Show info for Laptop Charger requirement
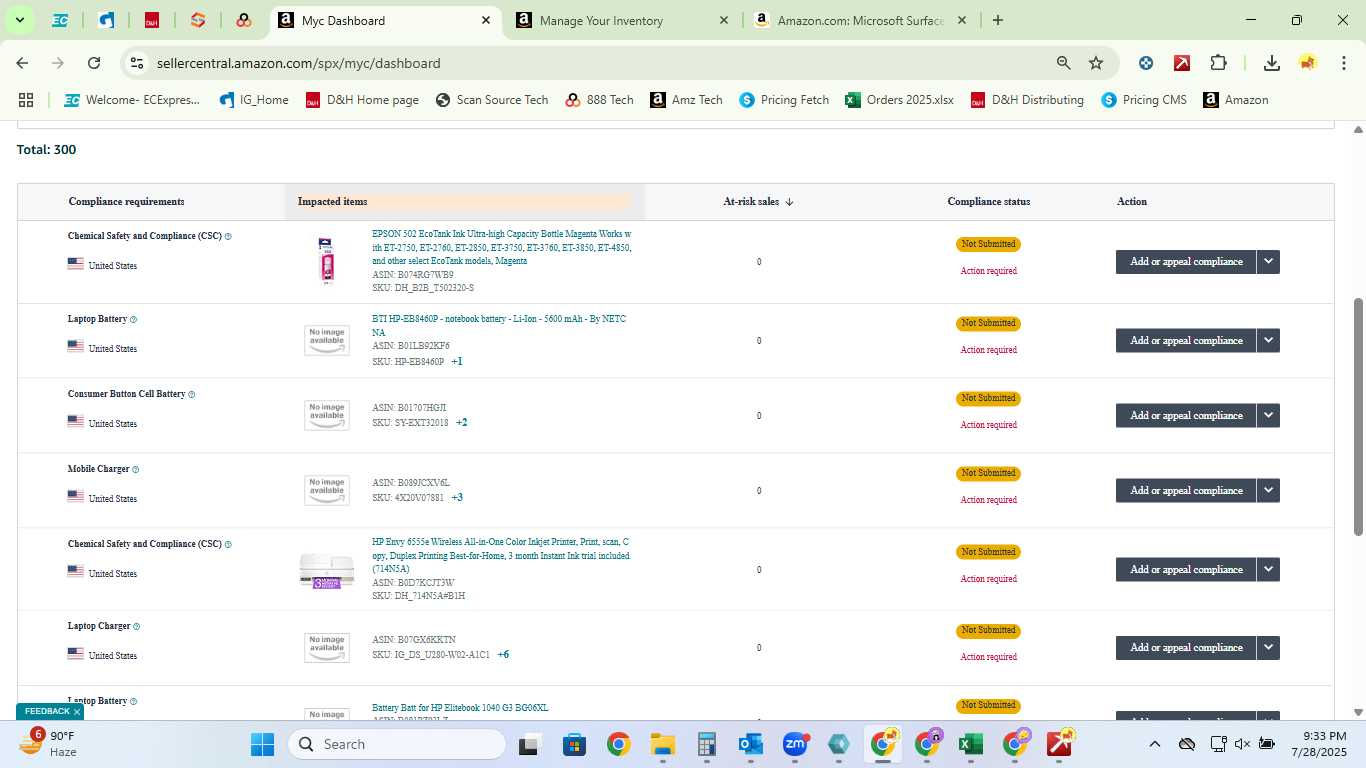Screen dimensions: 1366x768 pyautogui.click(x=137, y=627)
